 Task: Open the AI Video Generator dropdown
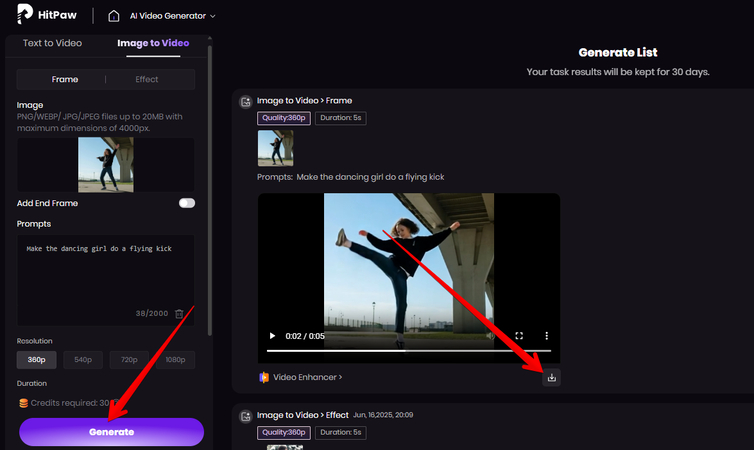coord(172,16)
